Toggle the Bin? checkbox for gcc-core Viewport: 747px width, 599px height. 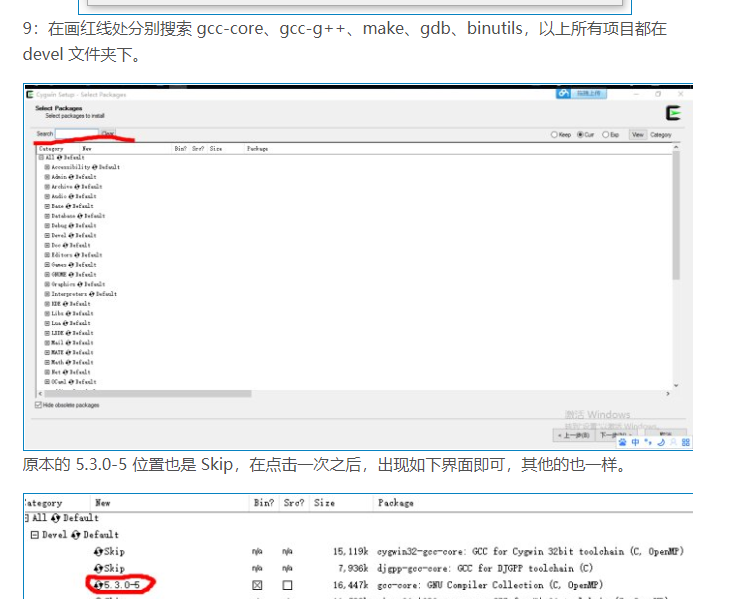click(257, 585)
